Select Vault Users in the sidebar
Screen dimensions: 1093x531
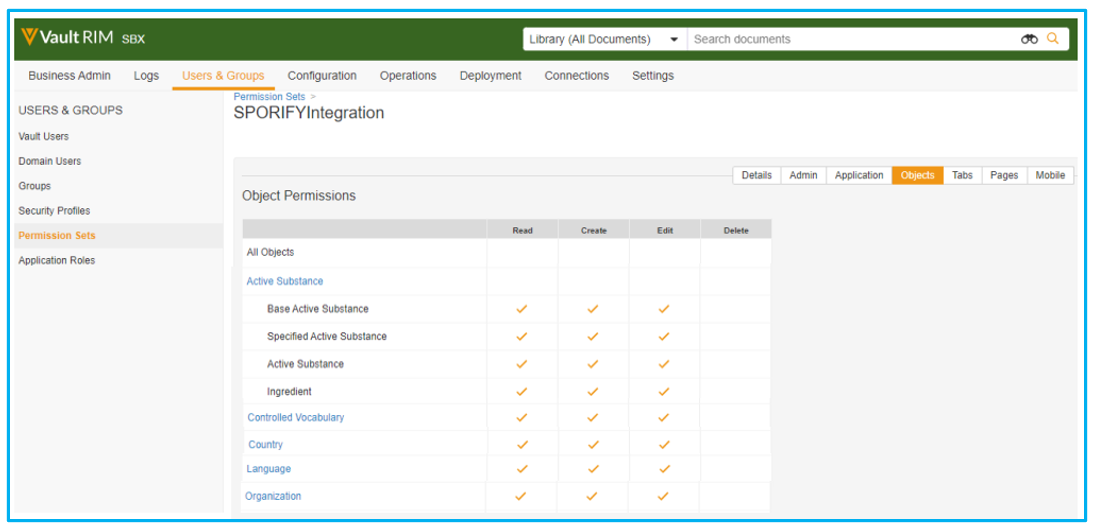[44, 136]
